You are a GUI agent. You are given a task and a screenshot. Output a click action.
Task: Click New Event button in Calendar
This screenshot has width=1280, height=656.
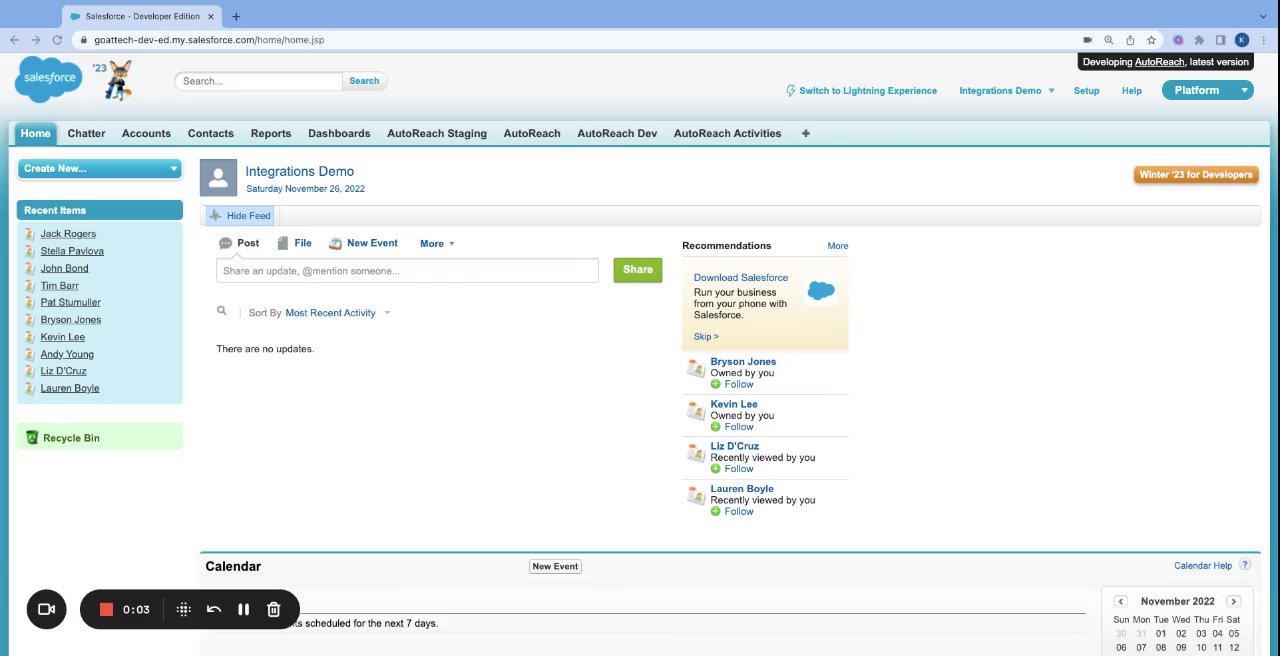555,566
